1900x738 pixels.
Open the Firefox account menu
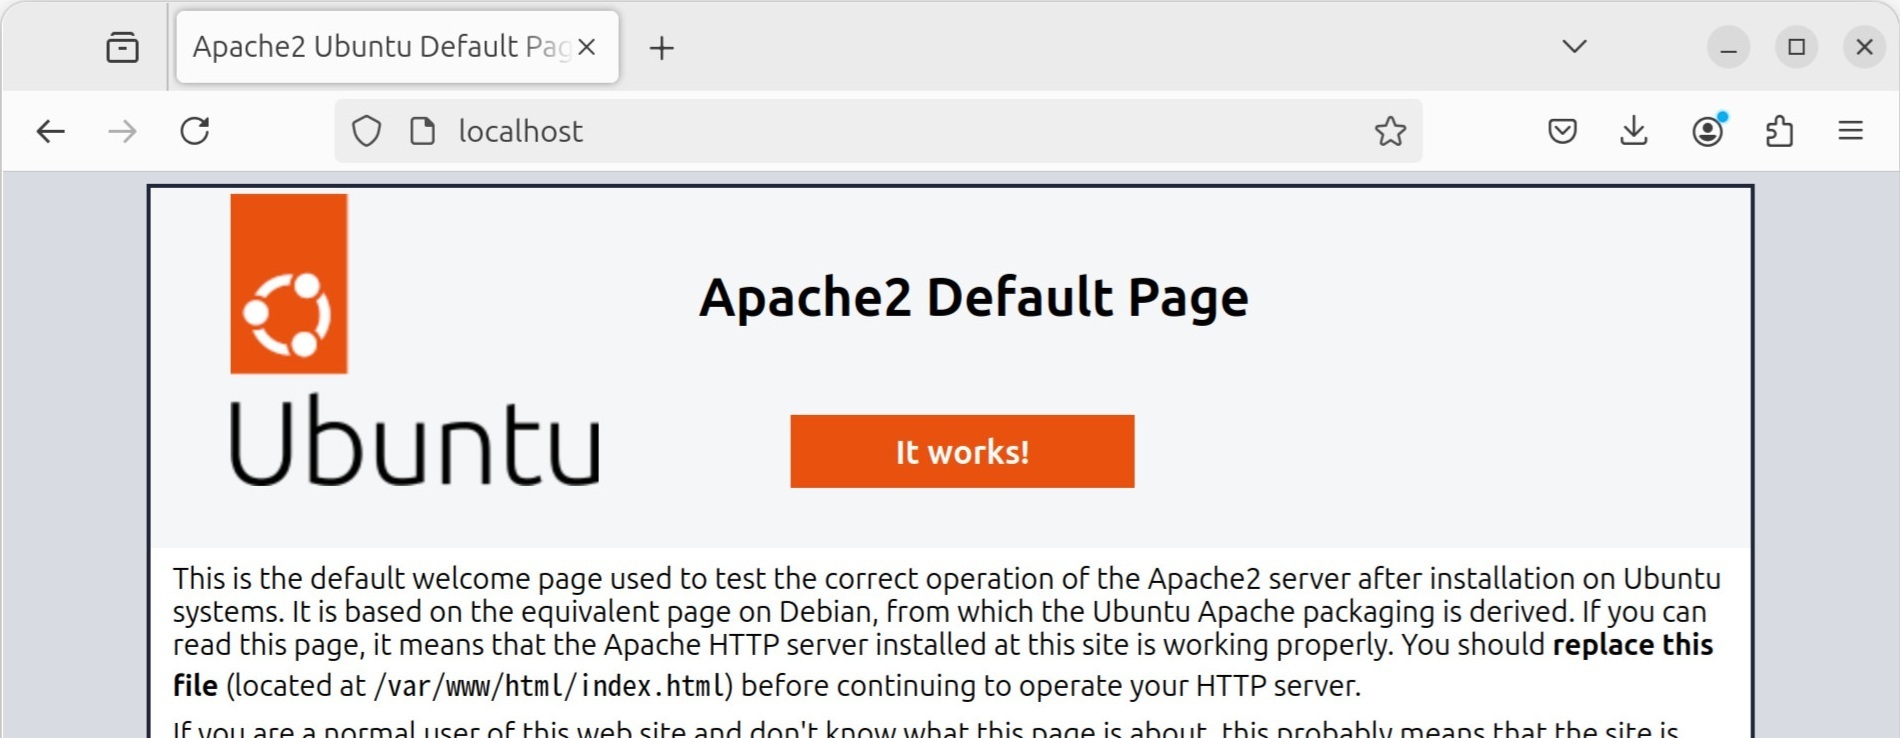pos(1708,131)
